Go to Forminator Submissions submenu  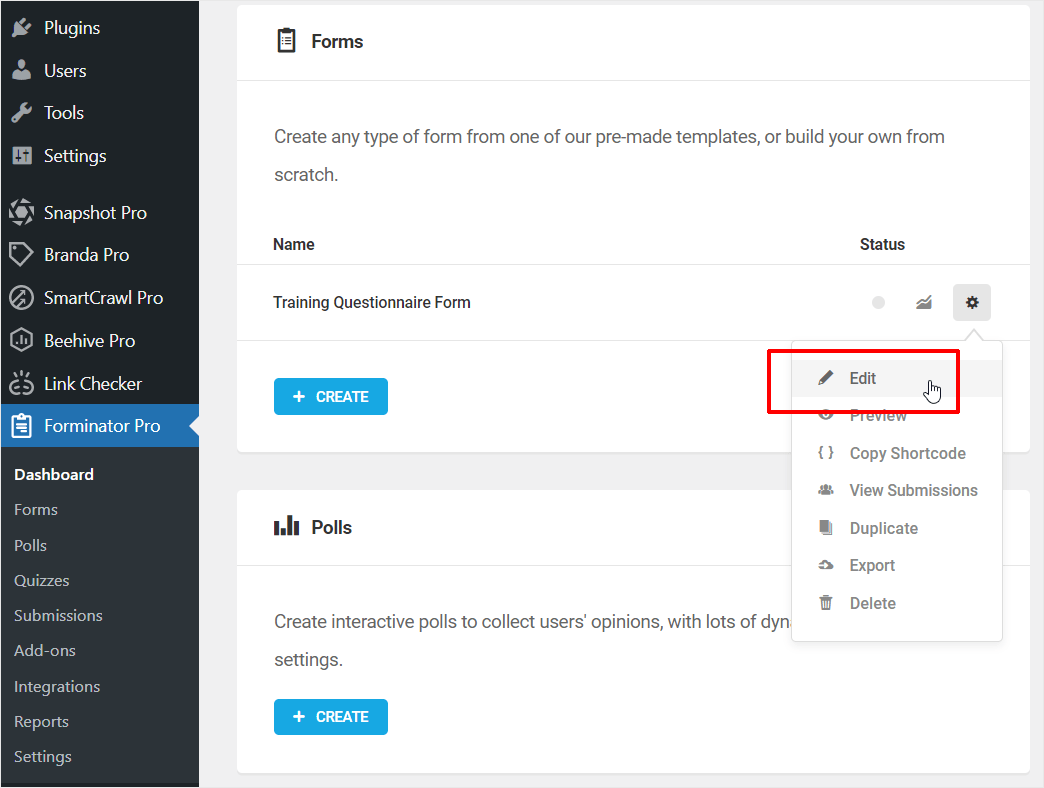pos(59,616)
